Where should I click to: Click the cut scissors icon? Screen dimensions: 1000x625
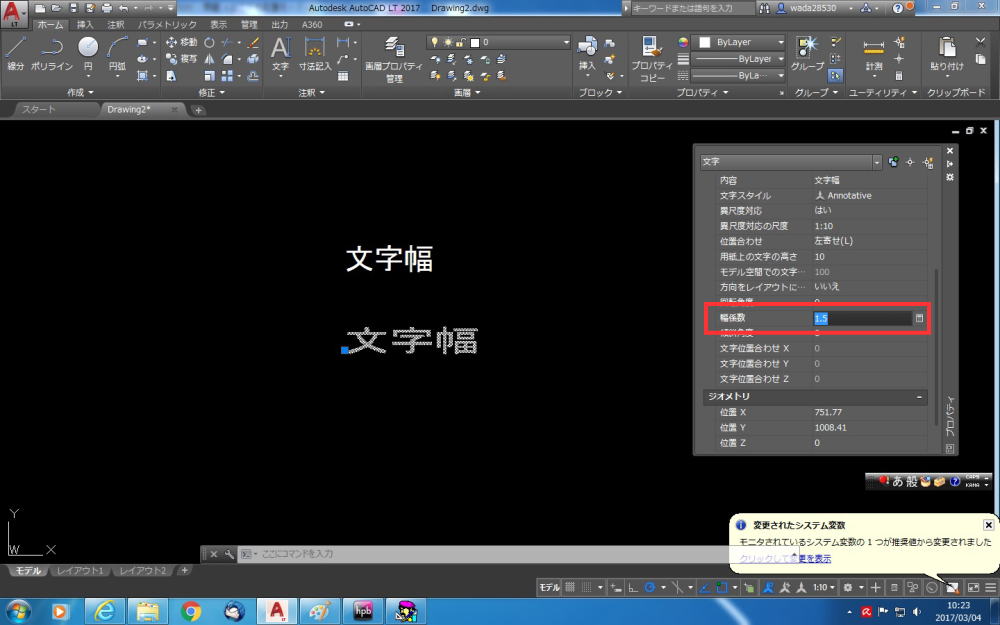(x=981, y=42)
